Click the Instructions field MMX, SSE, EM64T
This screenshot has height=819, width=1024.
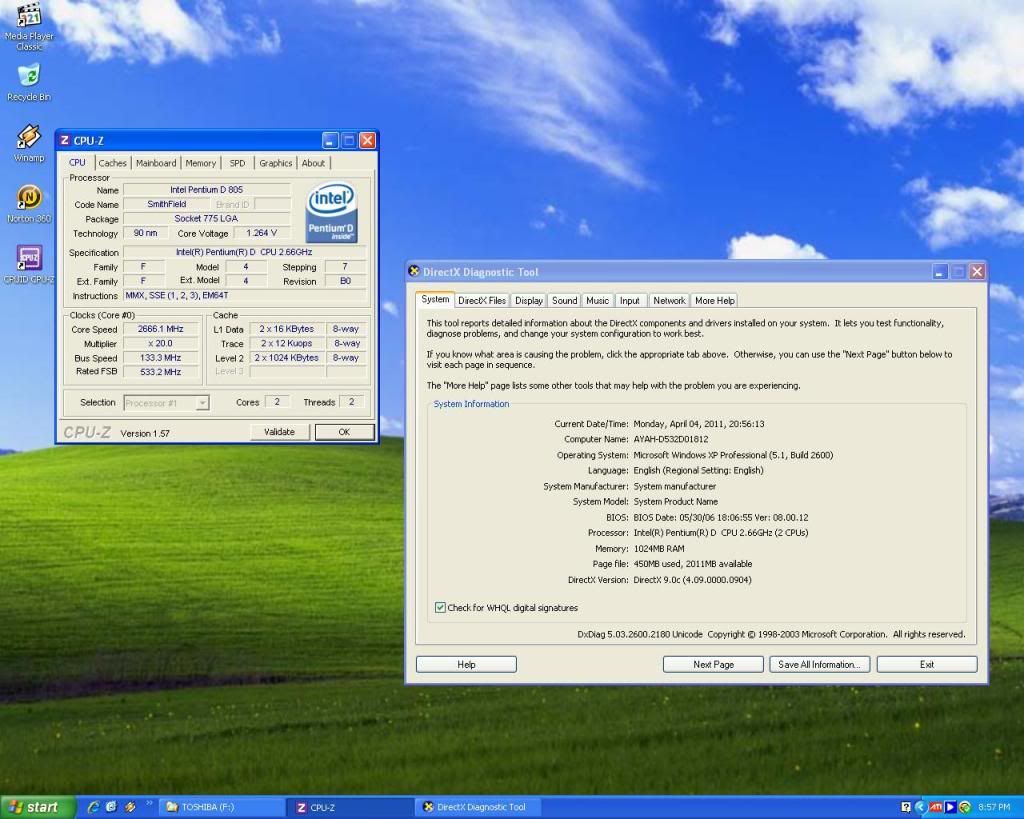pyautogui.click(x=244, y=296)
